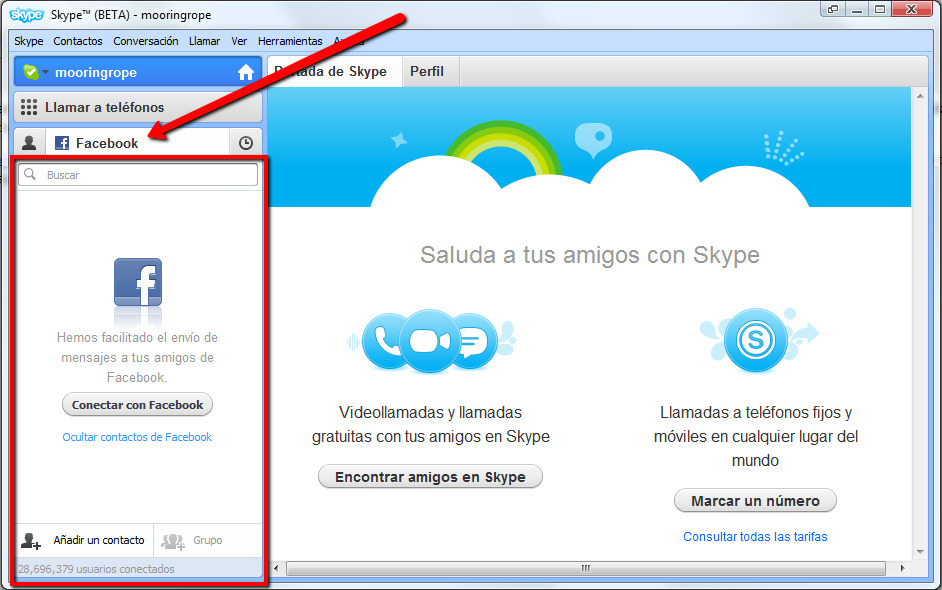This screenshot has width=942, height=590.
Task: Open Consultar todas las tarifas link
Action: click(x=755, y=537)
